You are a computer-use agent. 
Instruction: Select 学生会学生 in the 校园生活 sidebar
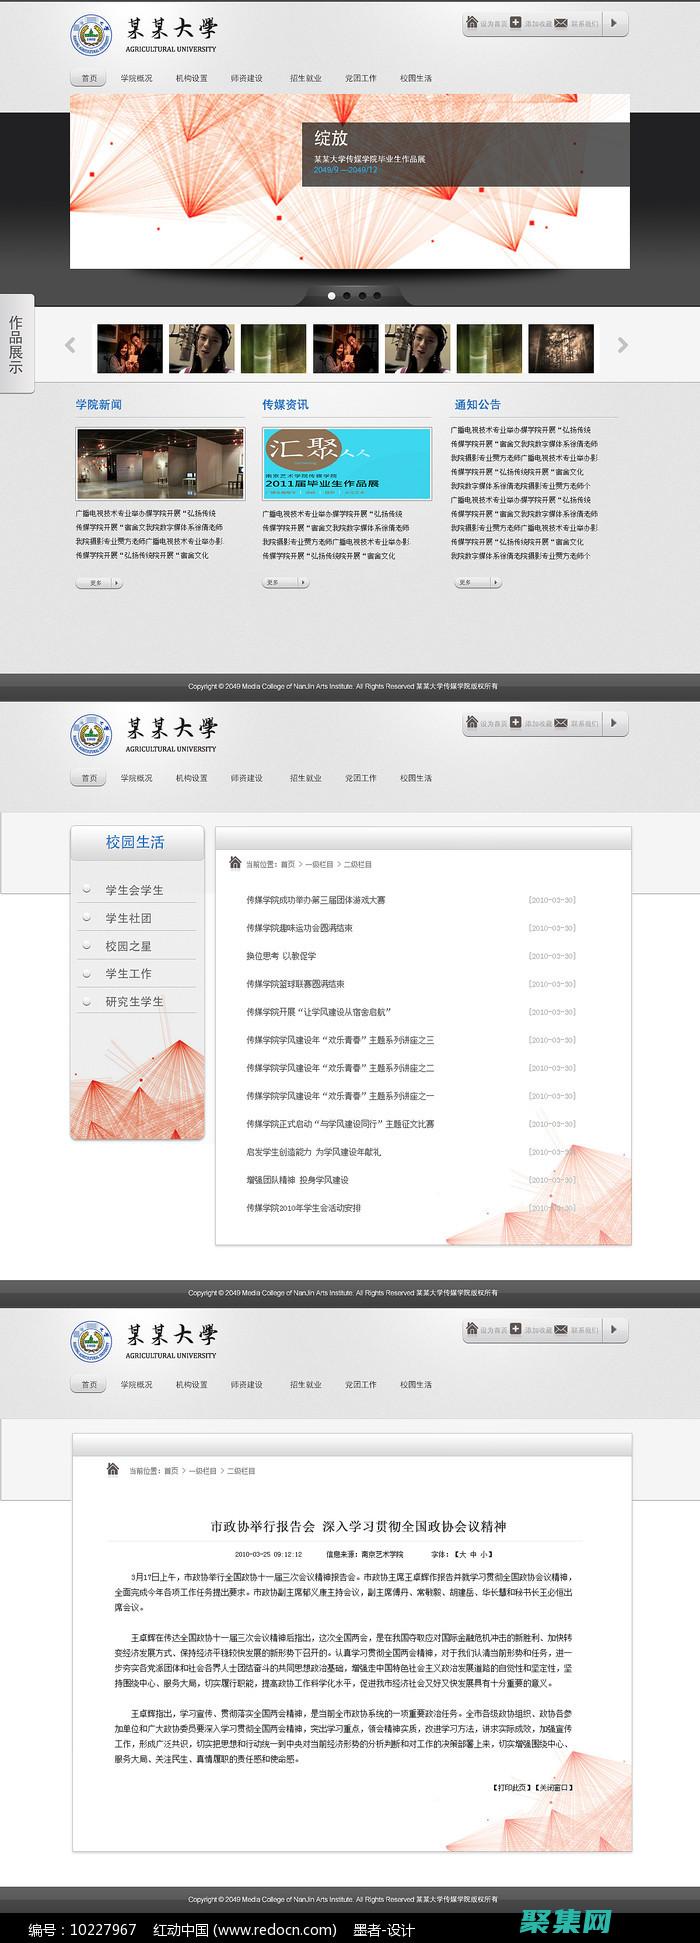tap(134, 890)
